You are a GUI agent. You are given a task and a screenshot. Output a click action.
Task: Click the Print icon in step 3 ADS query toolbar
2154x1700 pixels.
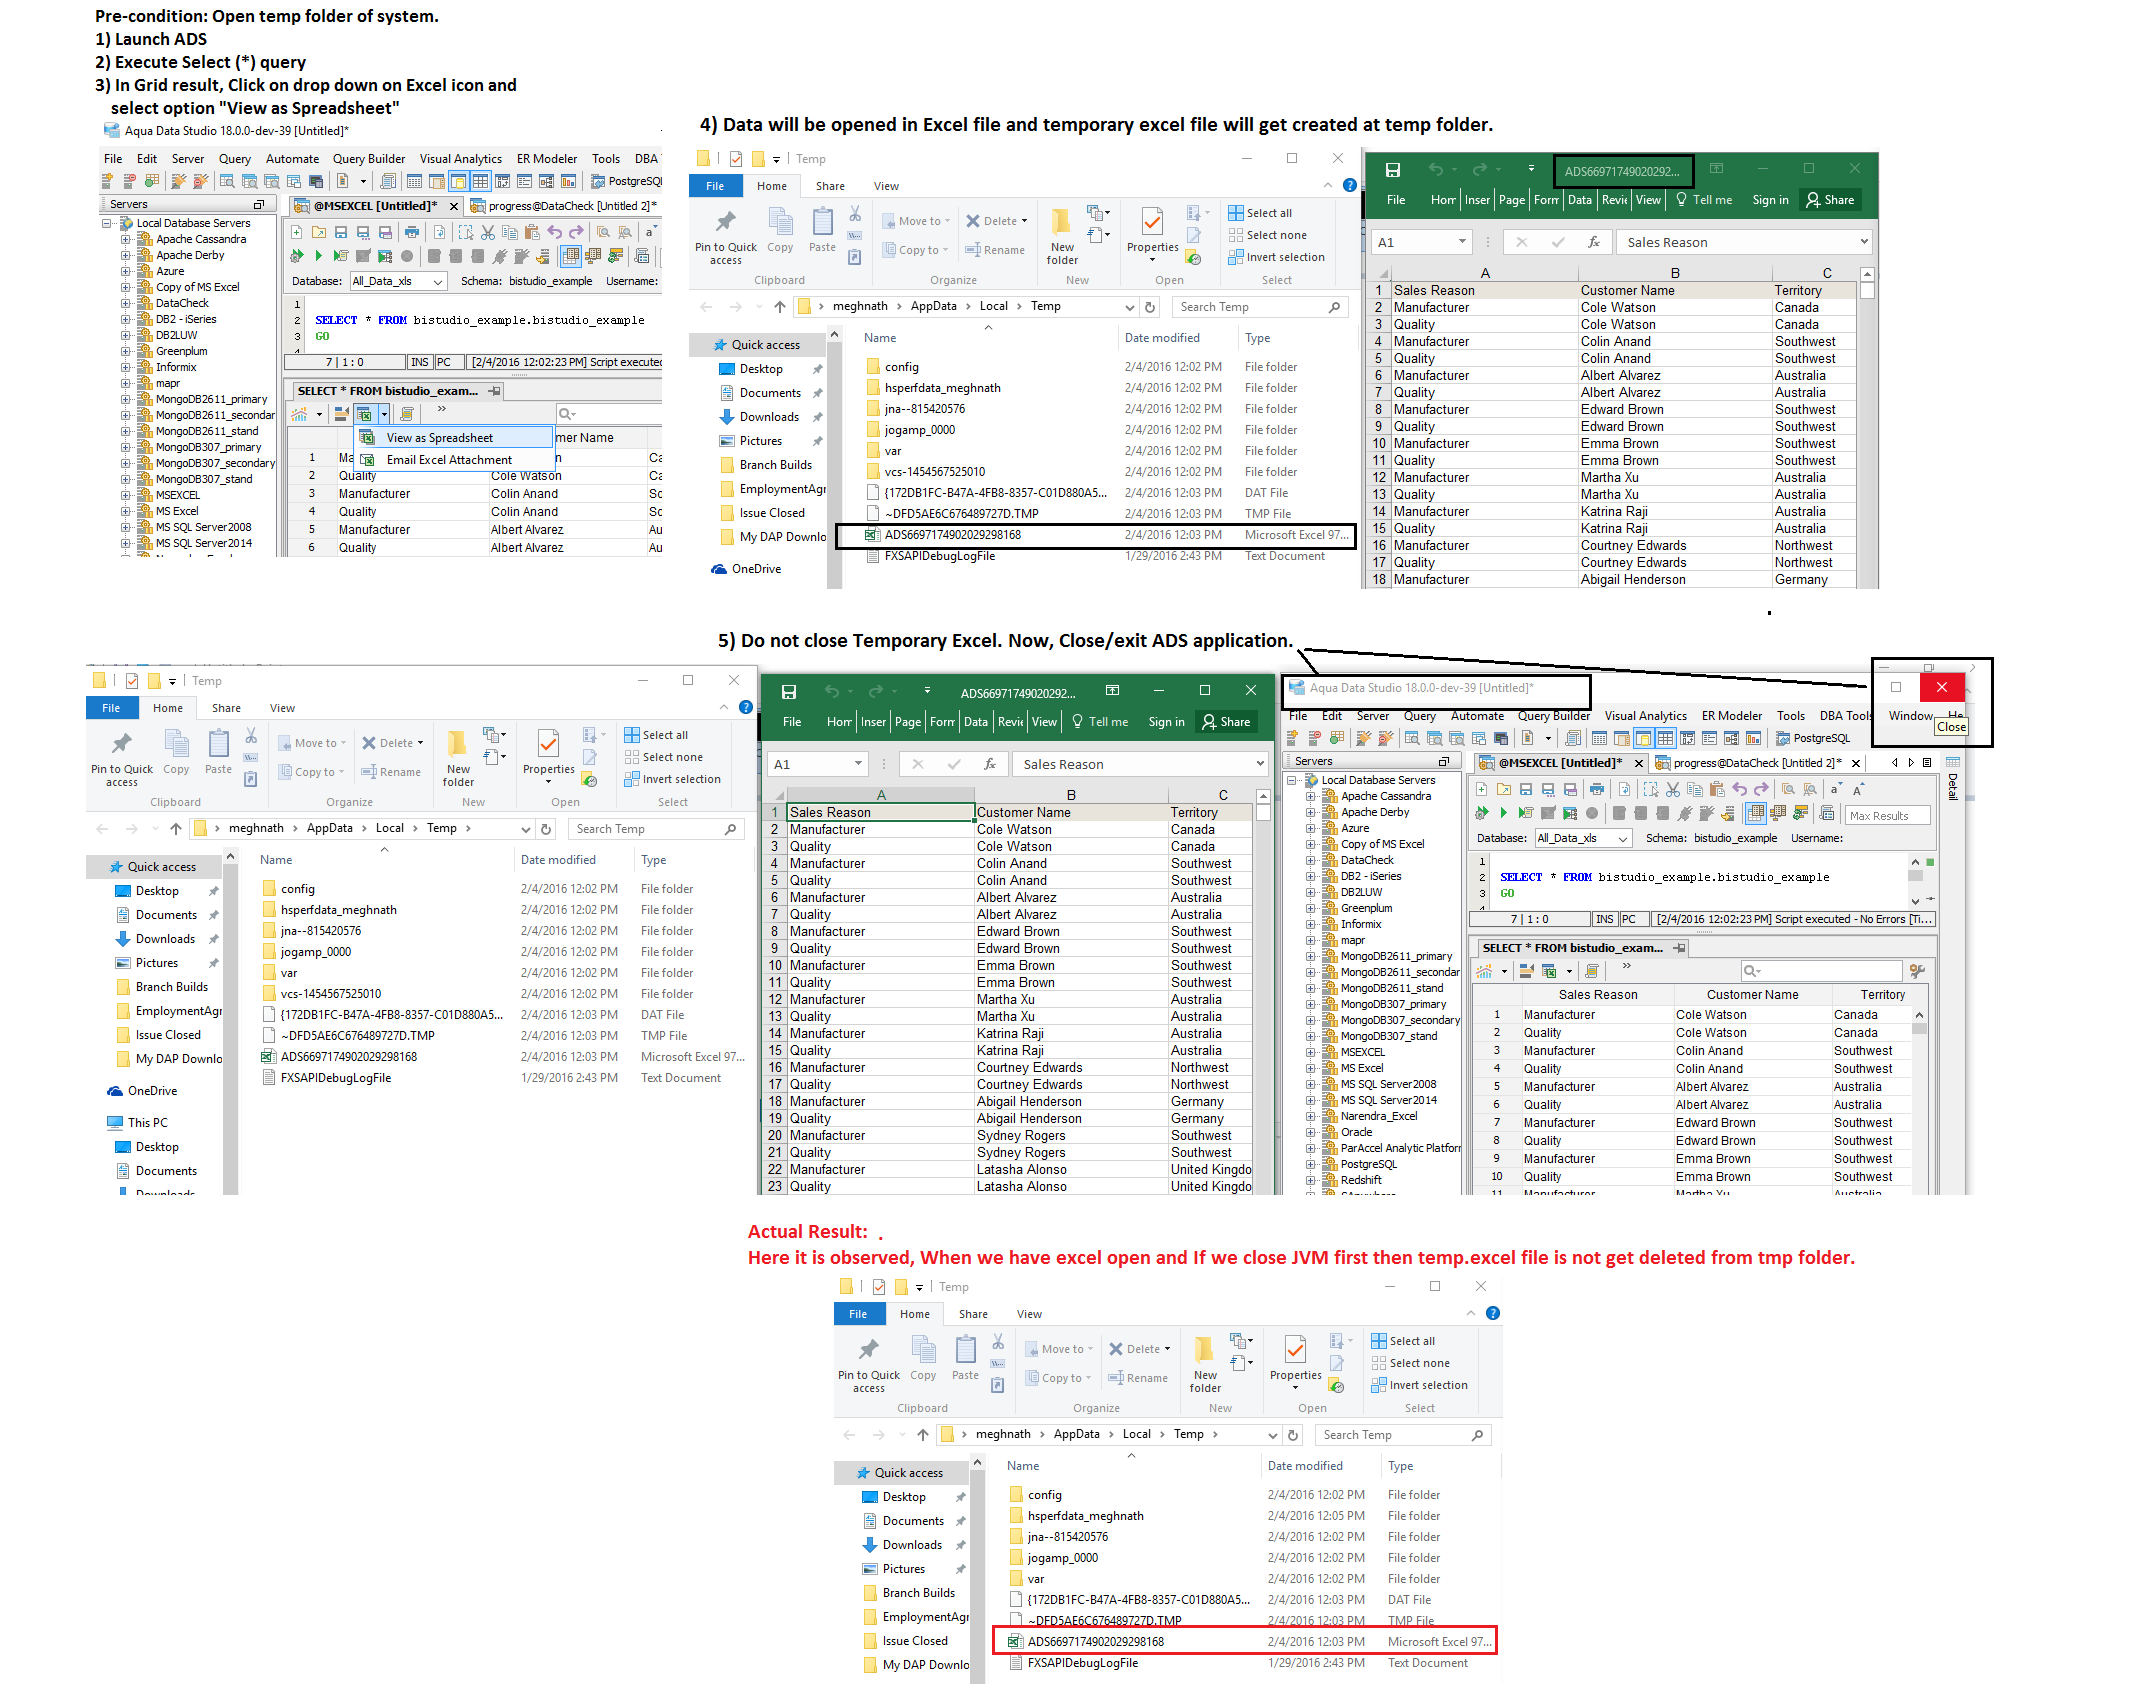(411, 232)
